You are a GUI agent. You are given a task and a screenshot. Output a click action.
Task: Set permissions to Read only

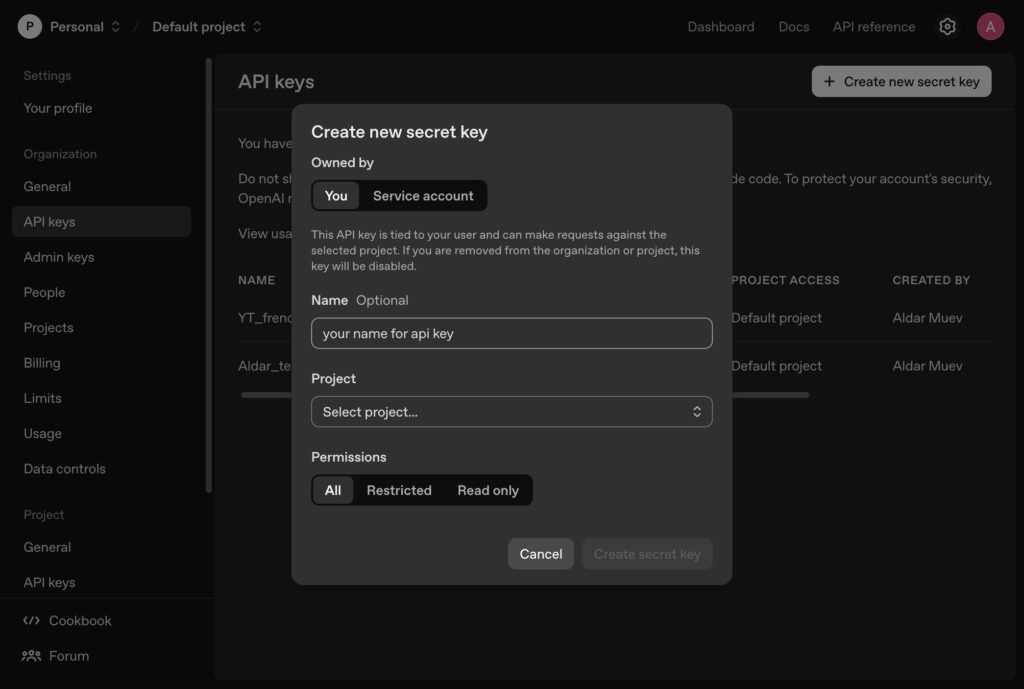(x=488, y=490)
